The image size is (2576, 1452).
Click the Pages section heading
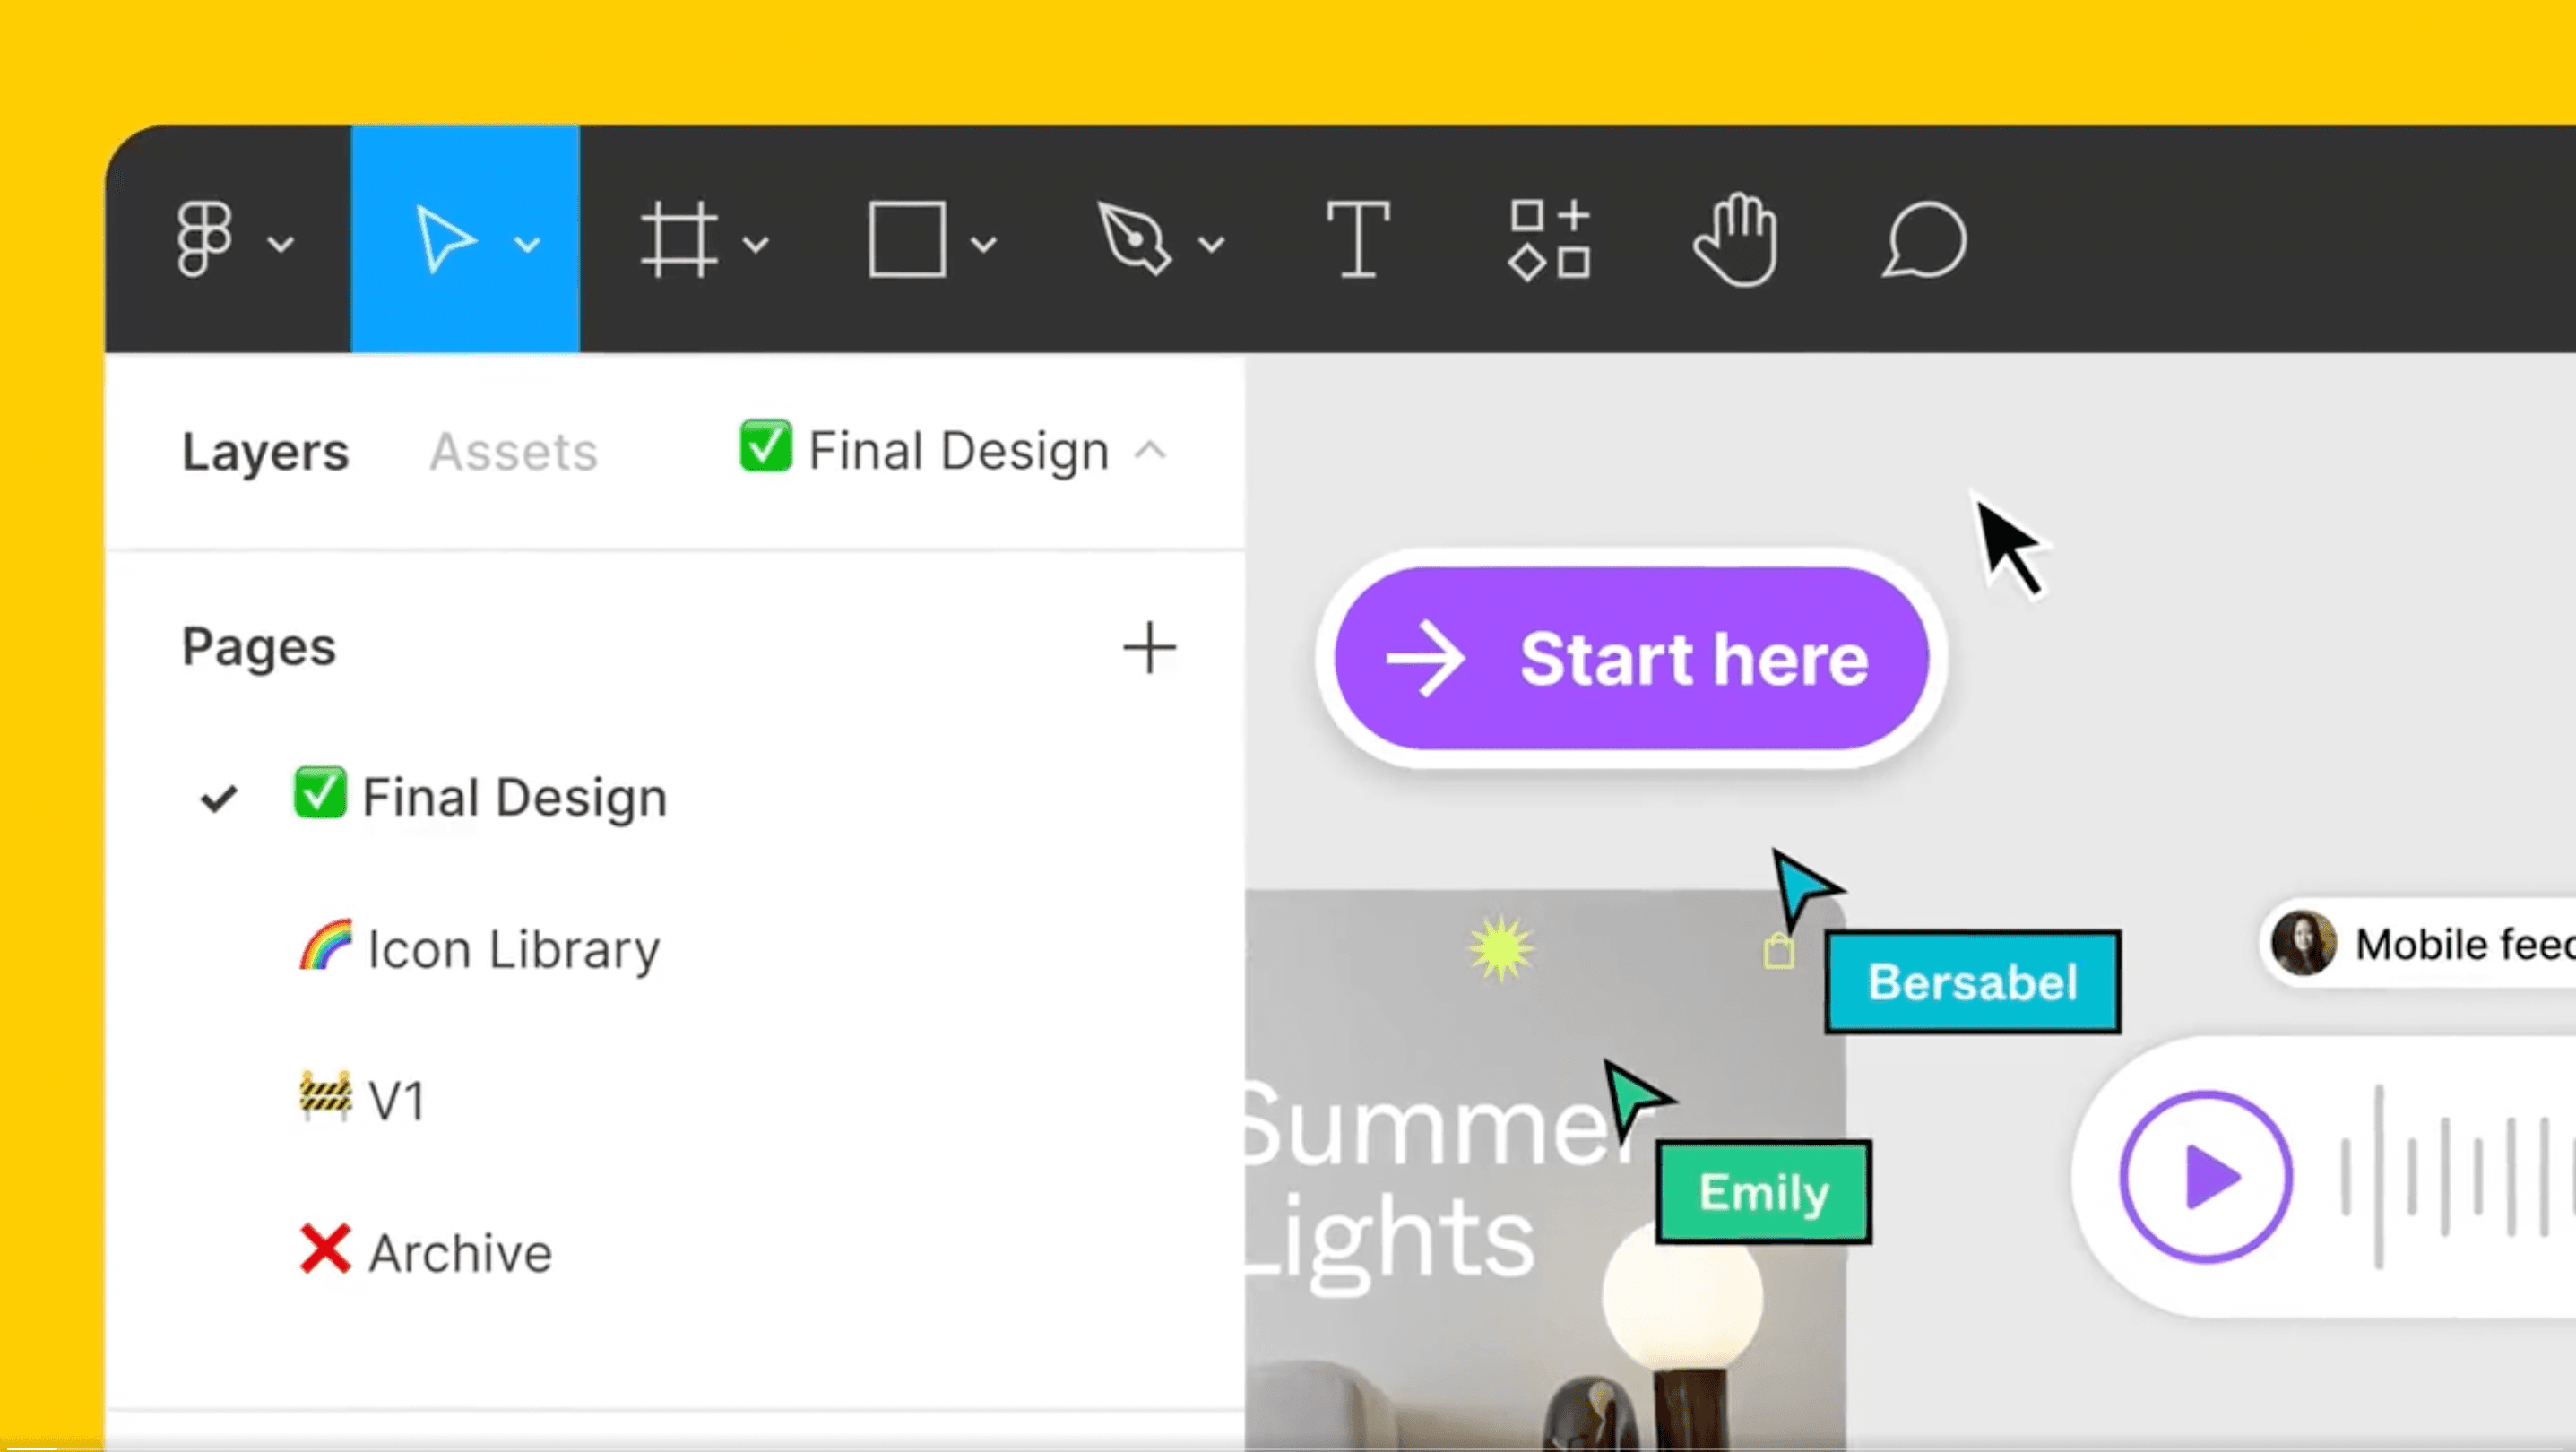(x=259, y=647)
